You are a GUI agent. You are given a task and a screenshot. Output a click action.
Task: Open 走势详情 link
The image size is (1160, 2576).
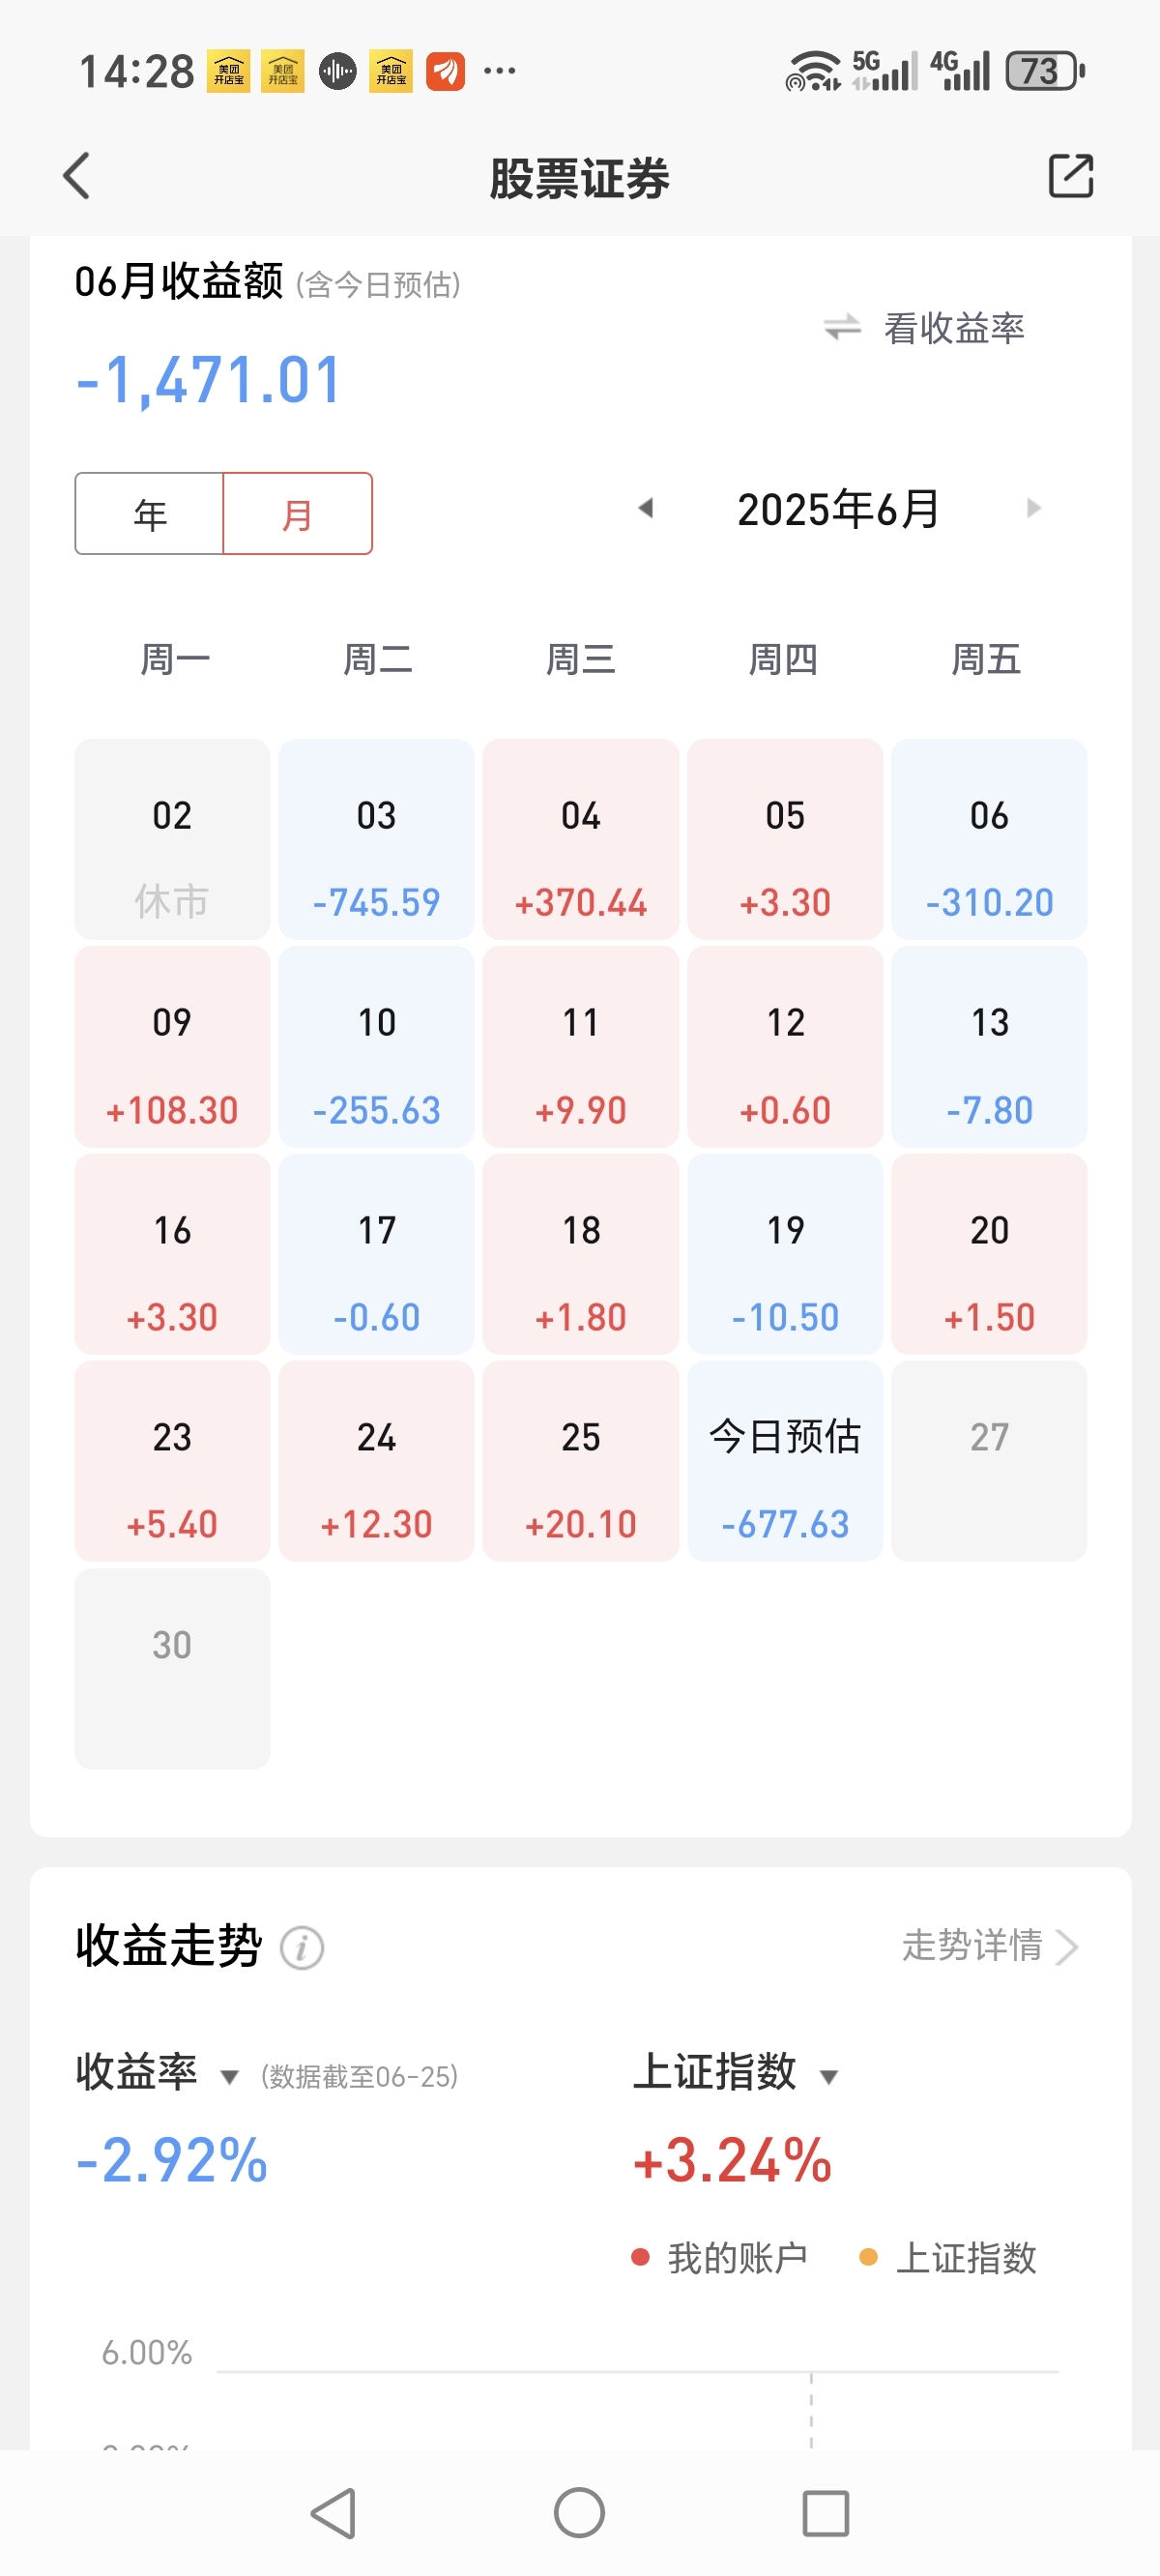coord(990,1946)
